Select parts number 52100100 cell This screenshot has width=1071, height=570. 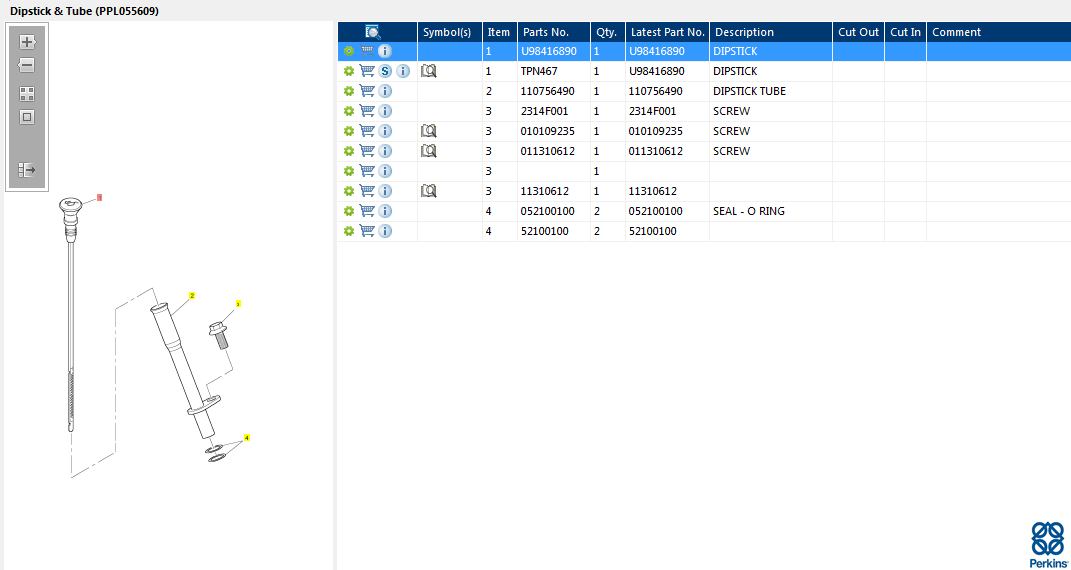coord(554,231)
